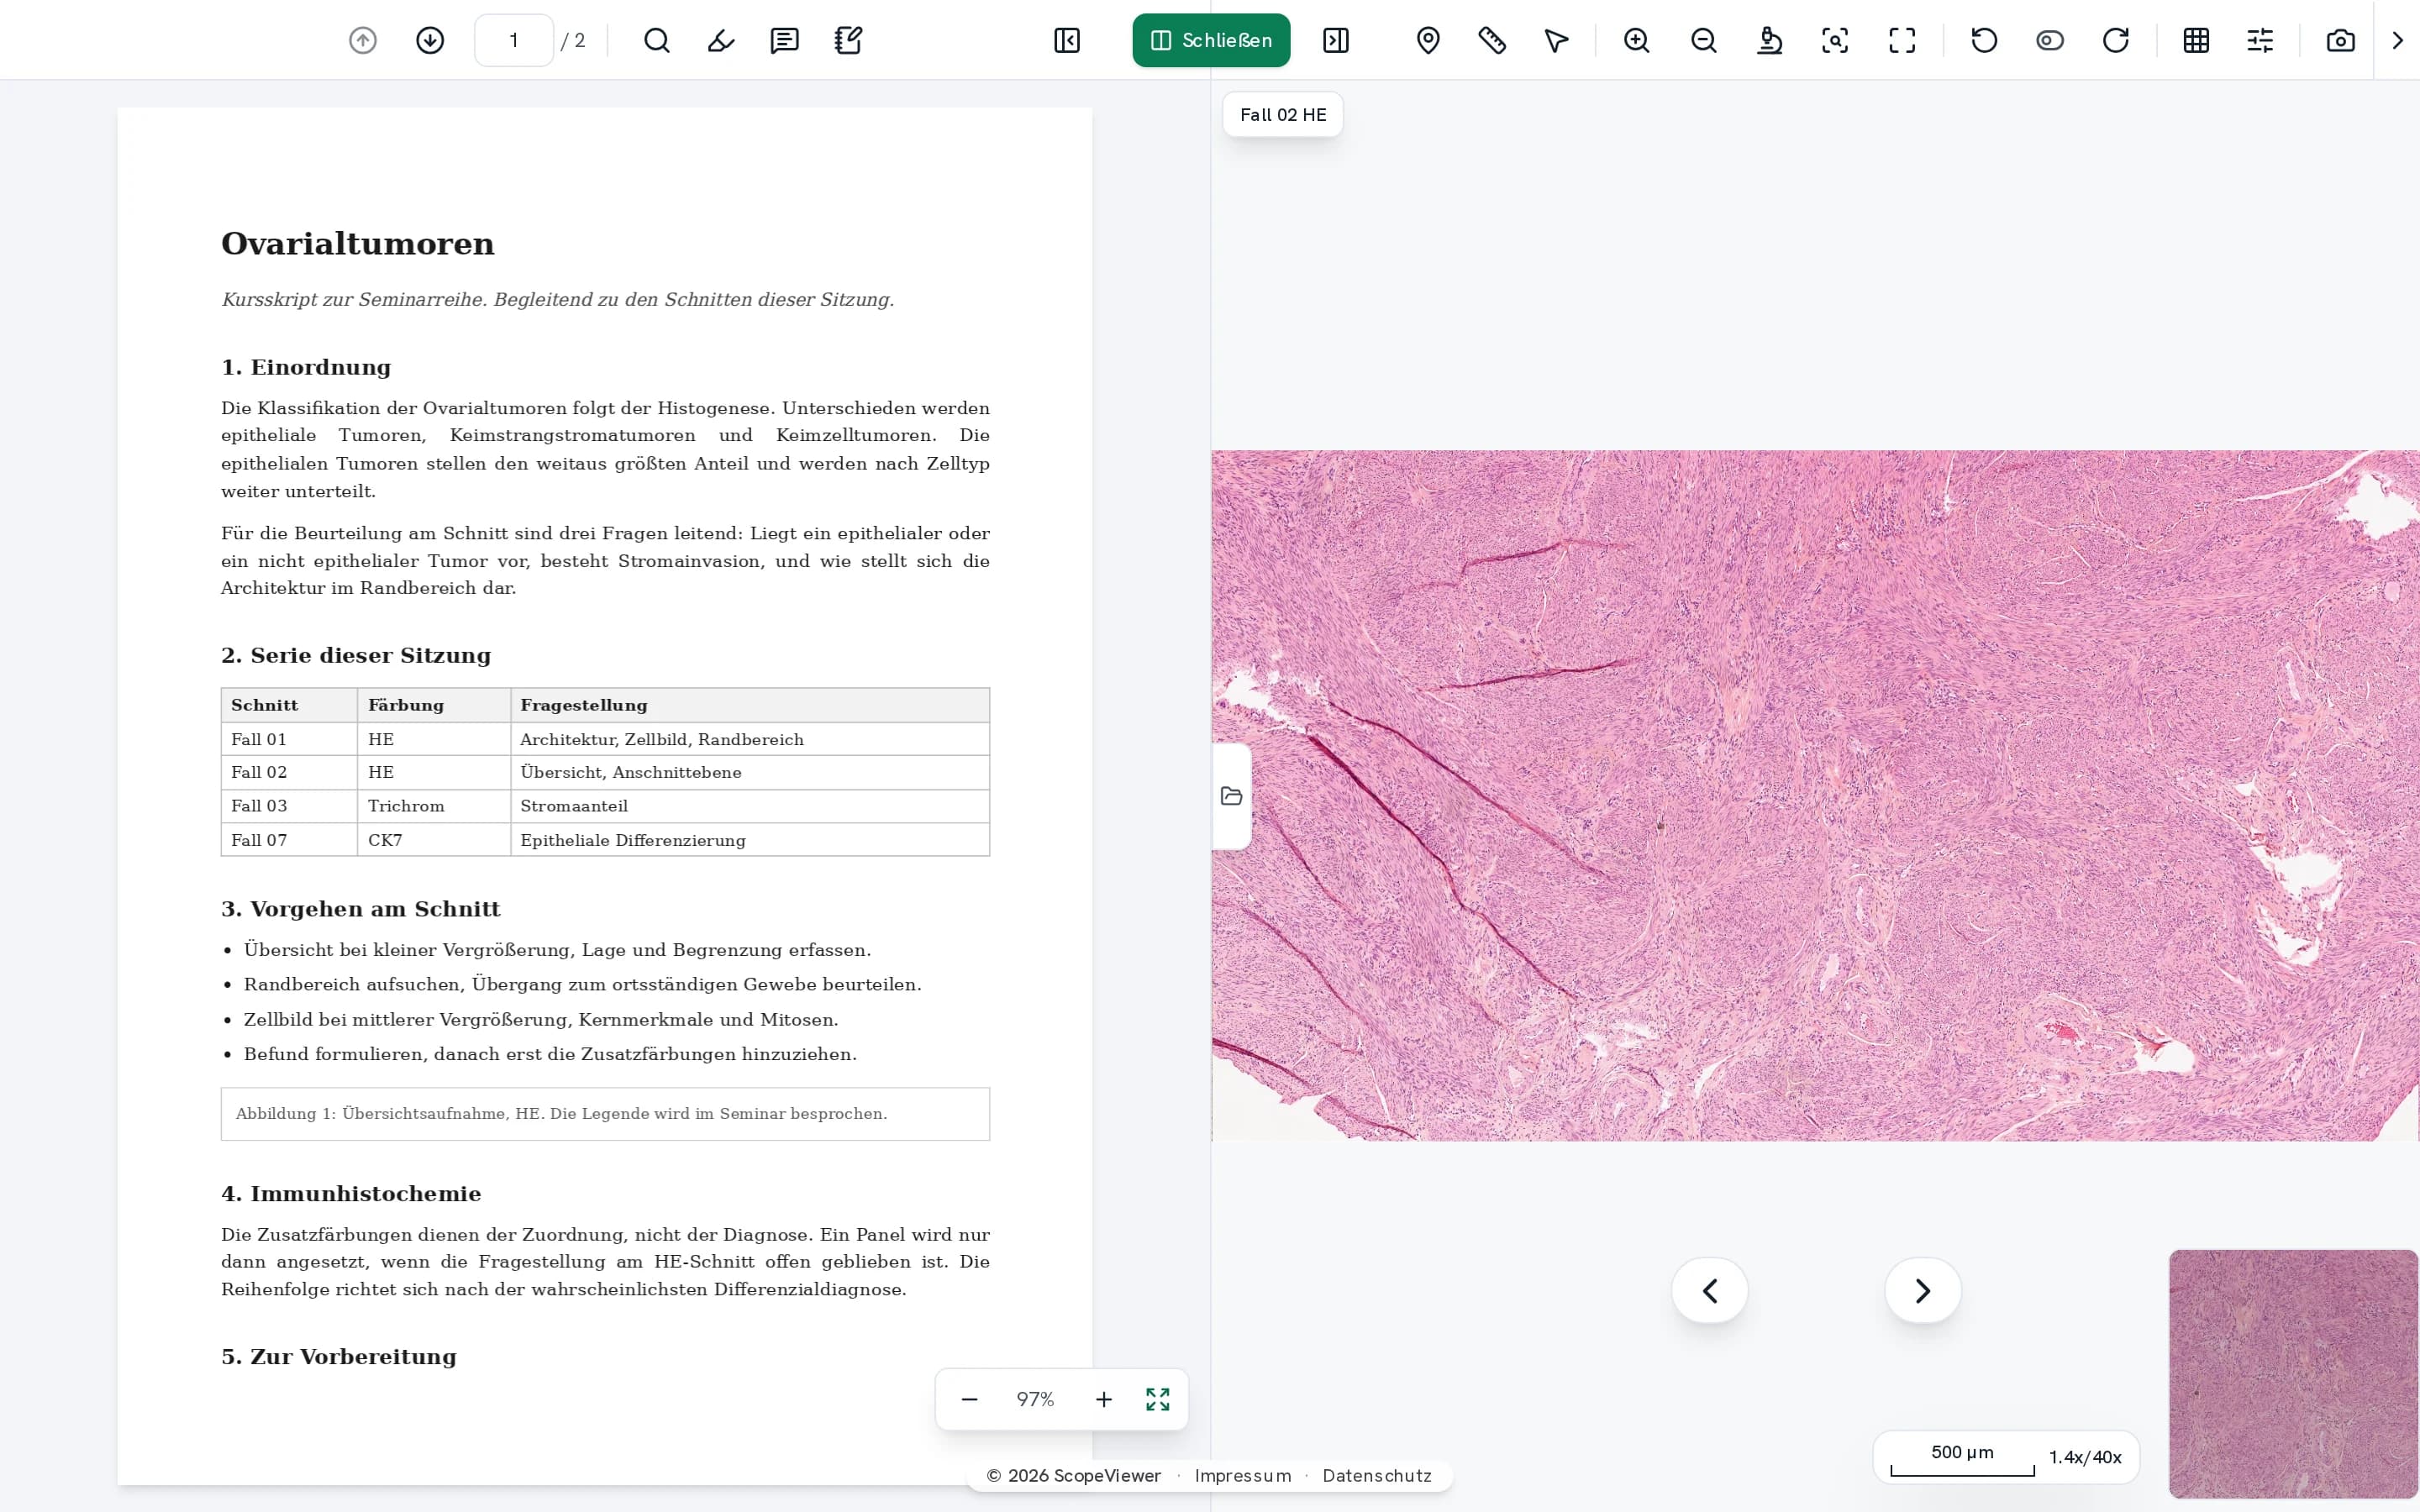Open the Datenschutz link

point(1377,1475)
